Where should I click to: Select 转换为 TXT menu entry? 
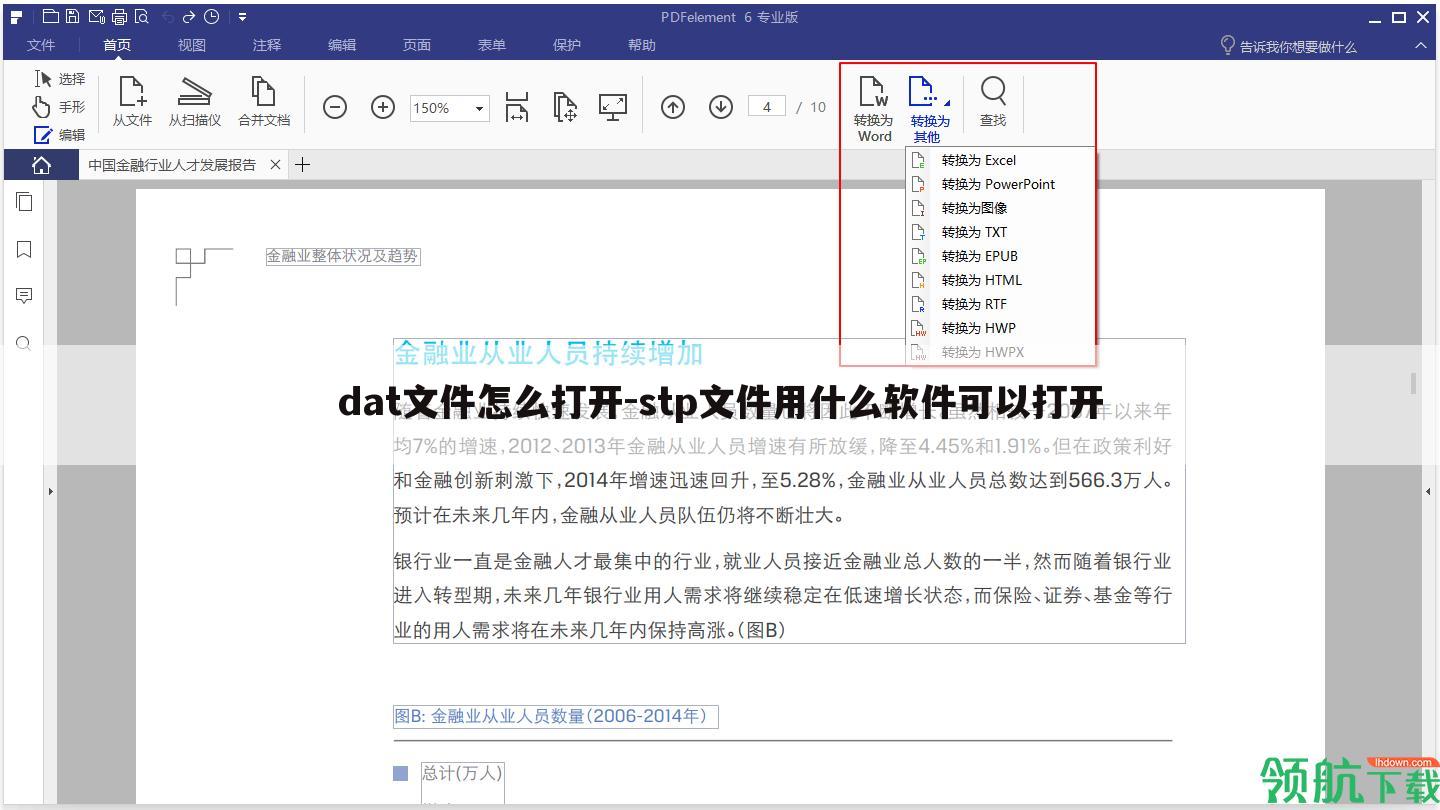tap(1000, 232)
